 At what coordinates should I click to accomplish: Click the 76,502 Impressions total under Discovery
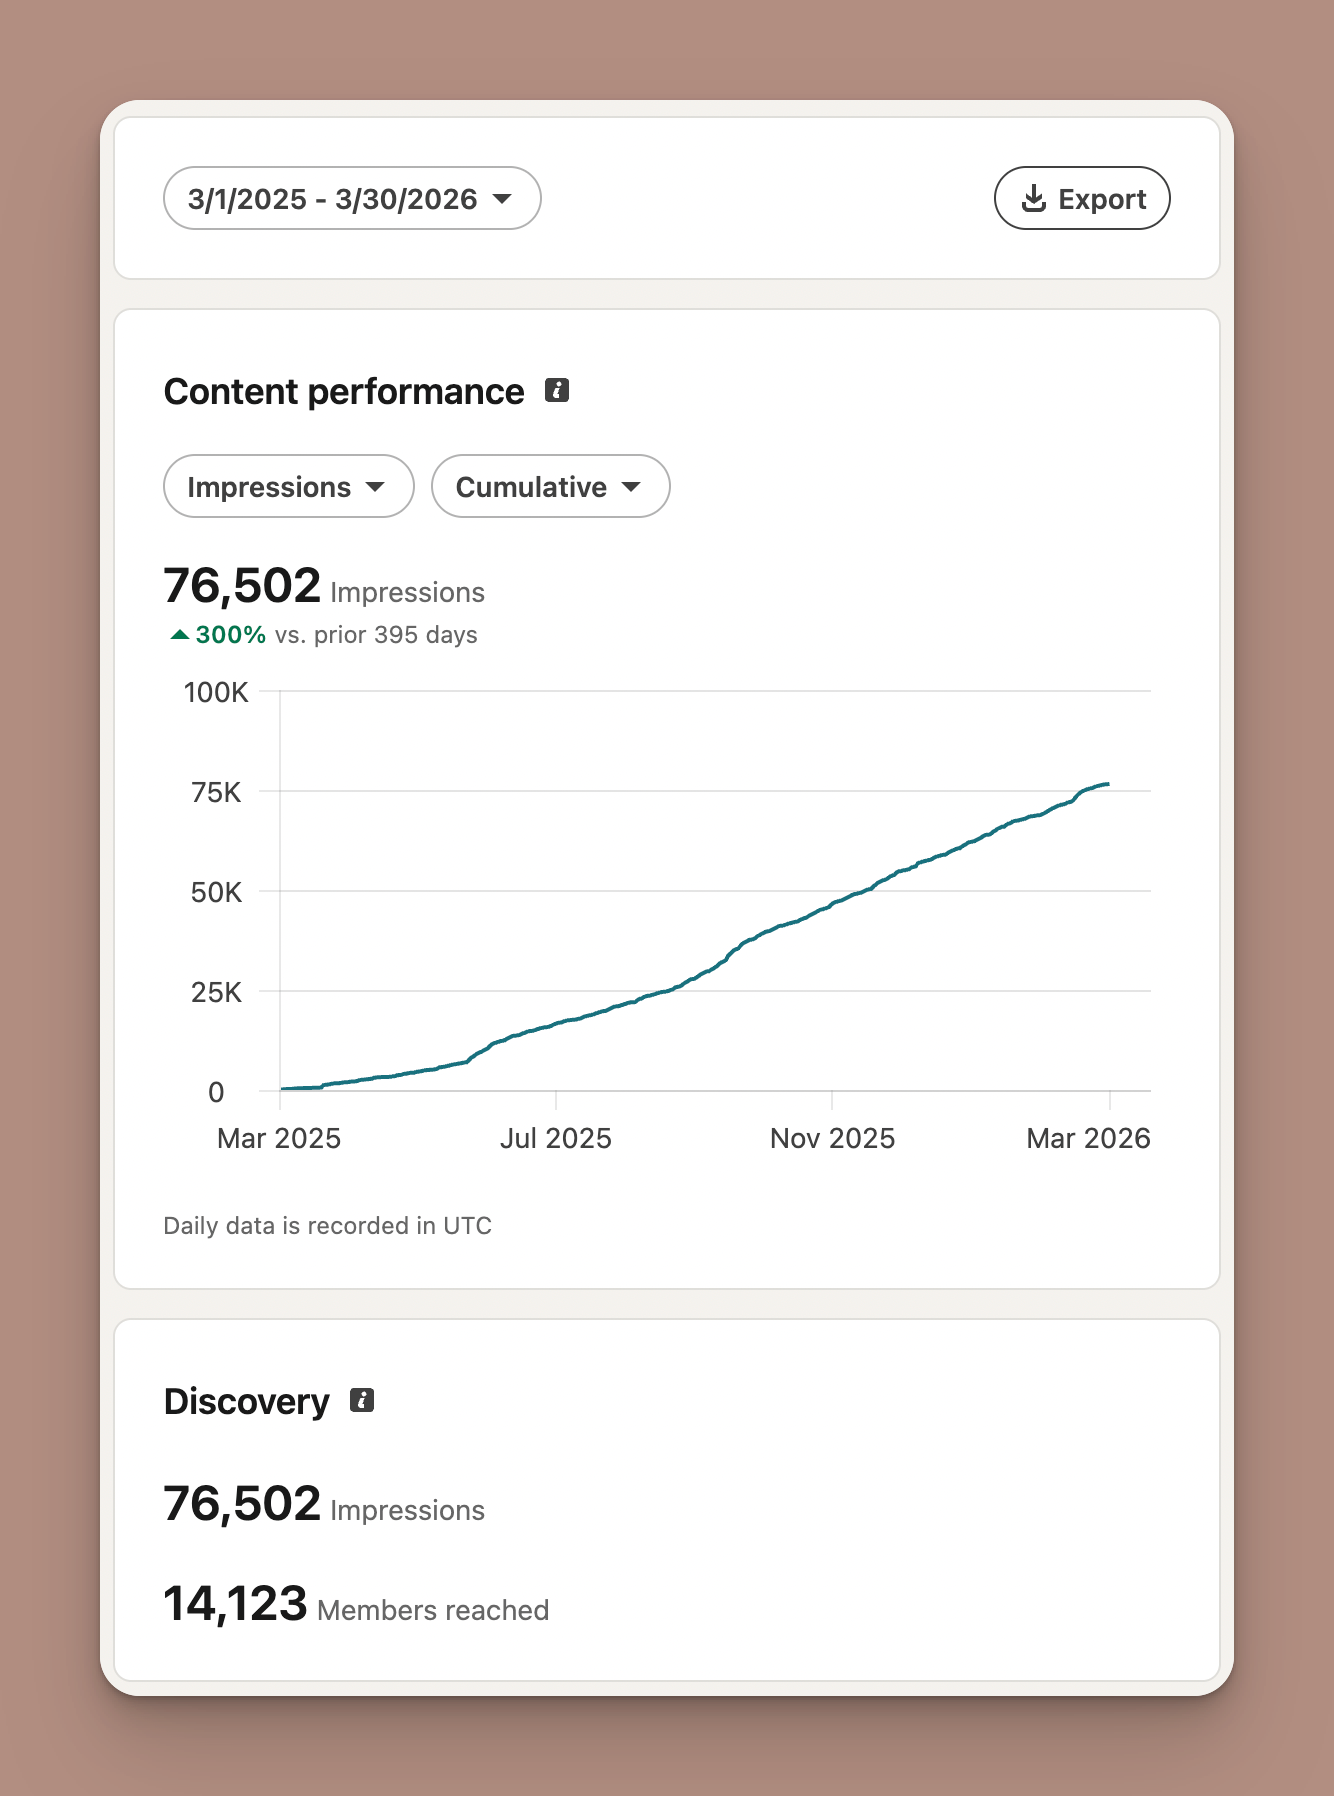pyautogui.click(x=242, y=1504)
